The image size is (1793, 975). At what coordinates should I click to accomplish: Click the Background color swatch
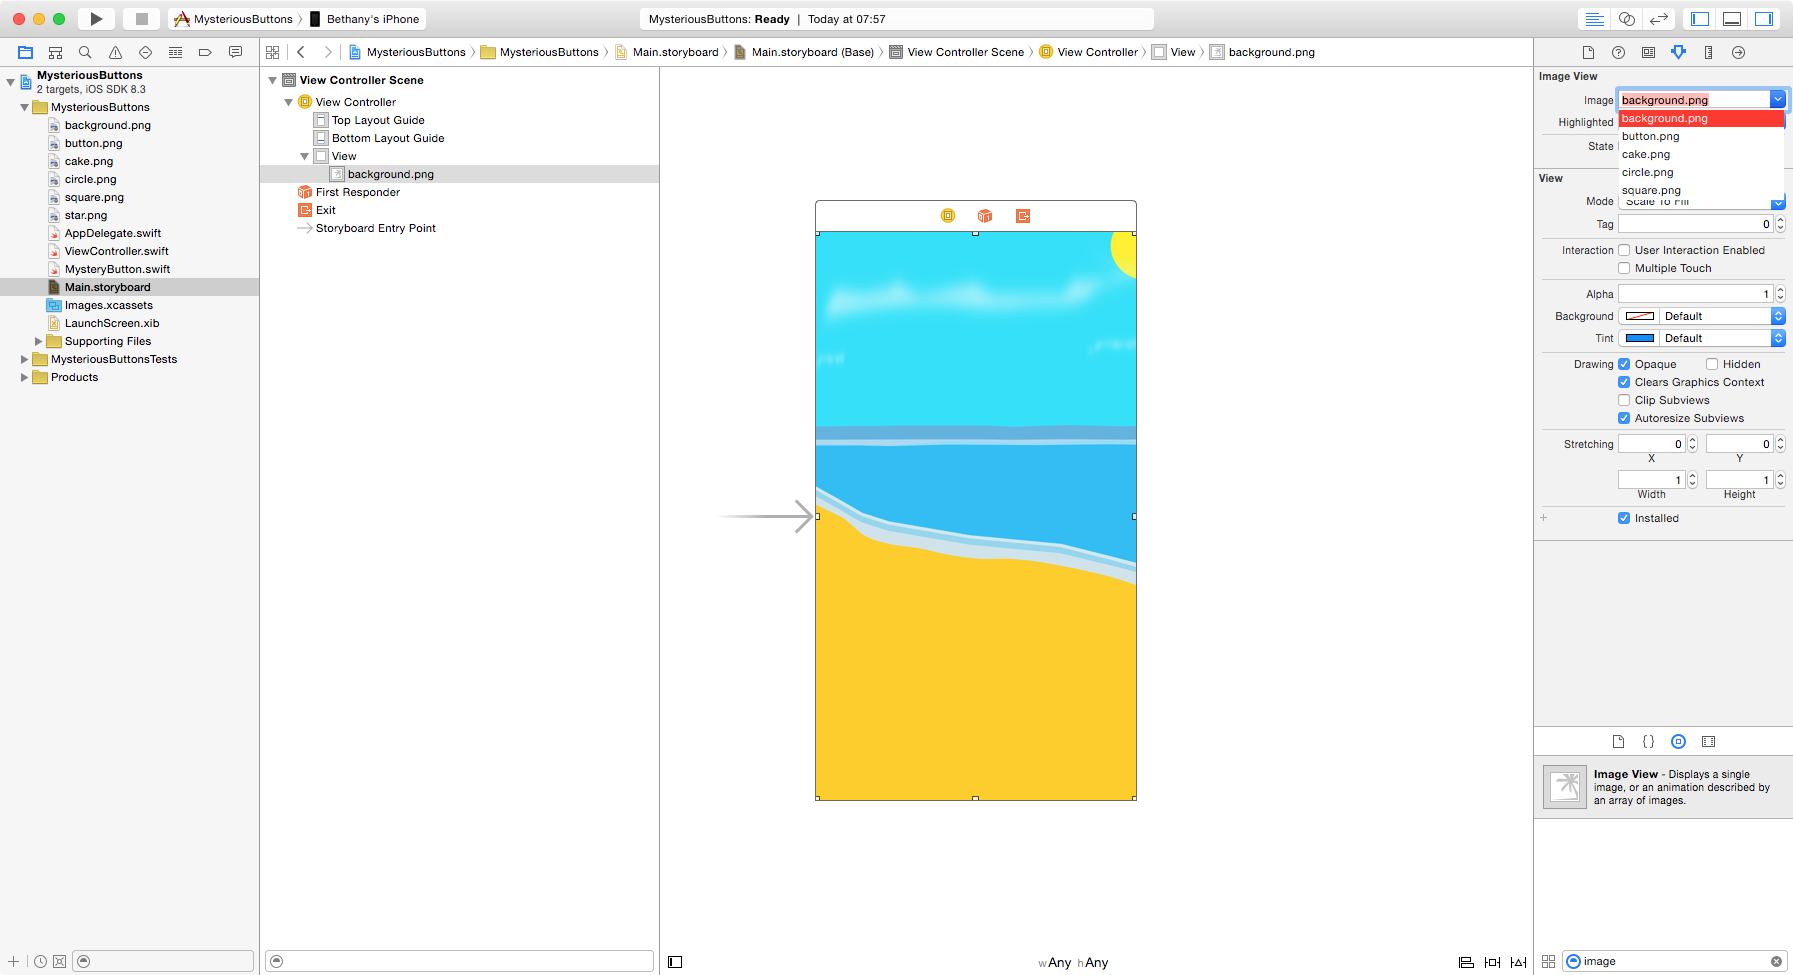pos(1640,316)
